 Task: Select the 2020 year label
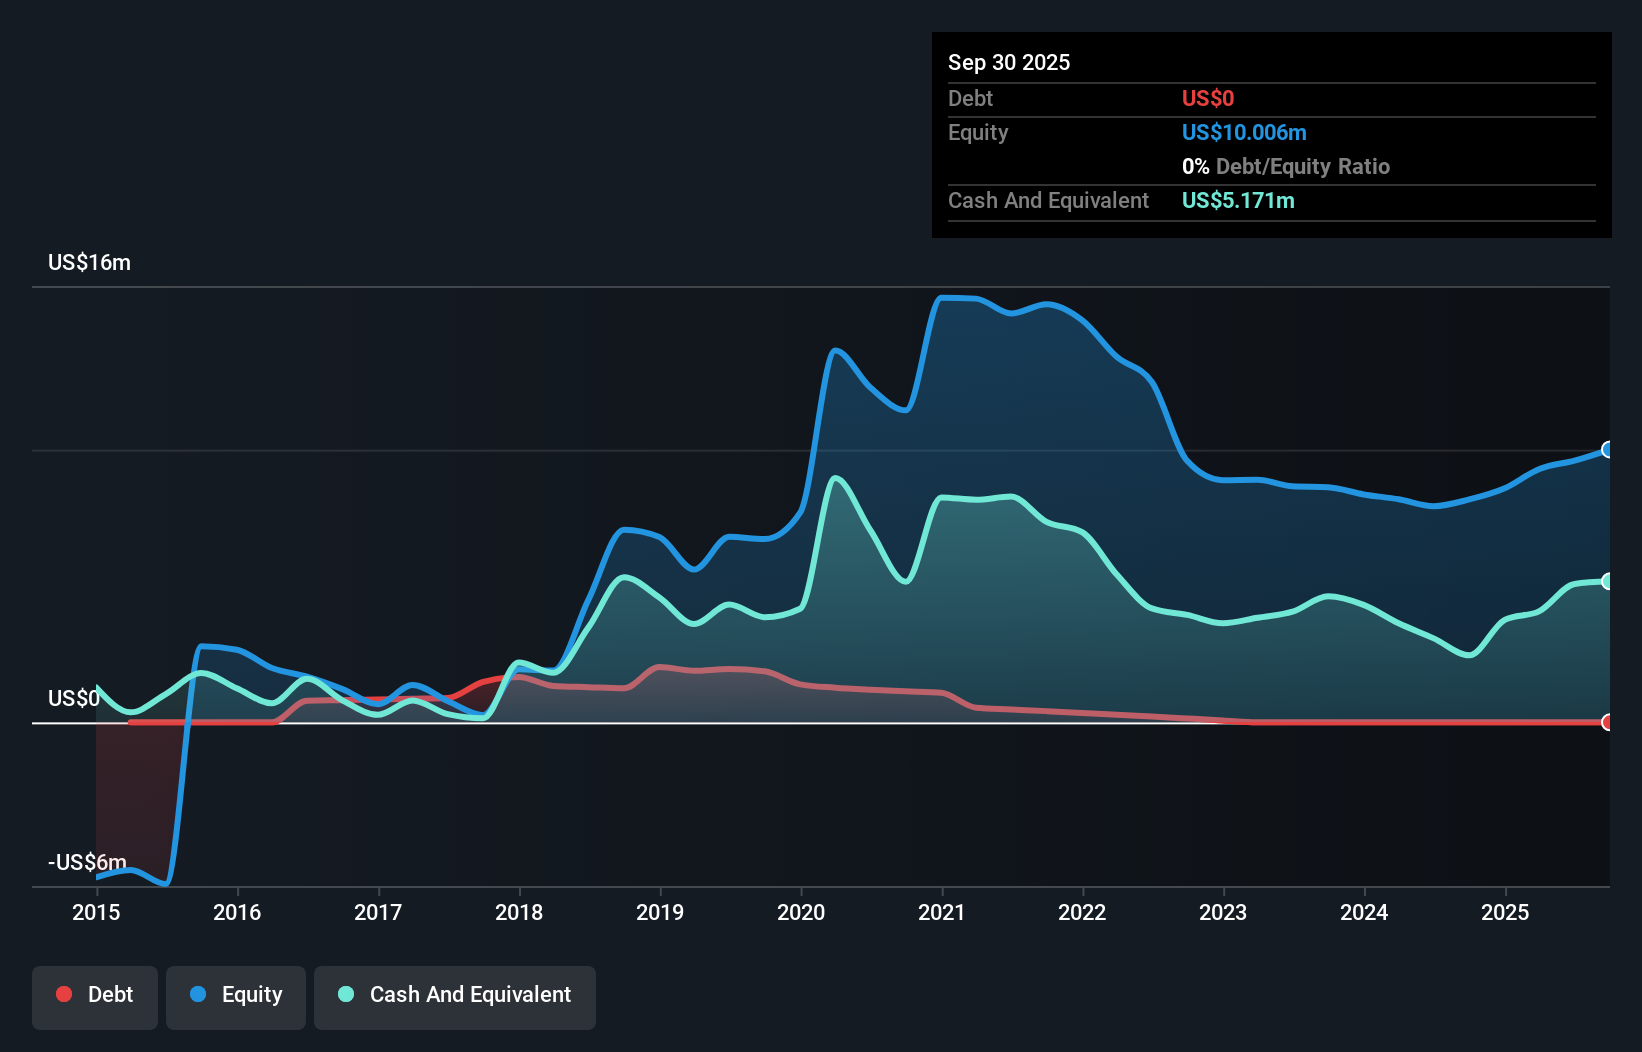(800, 912)
